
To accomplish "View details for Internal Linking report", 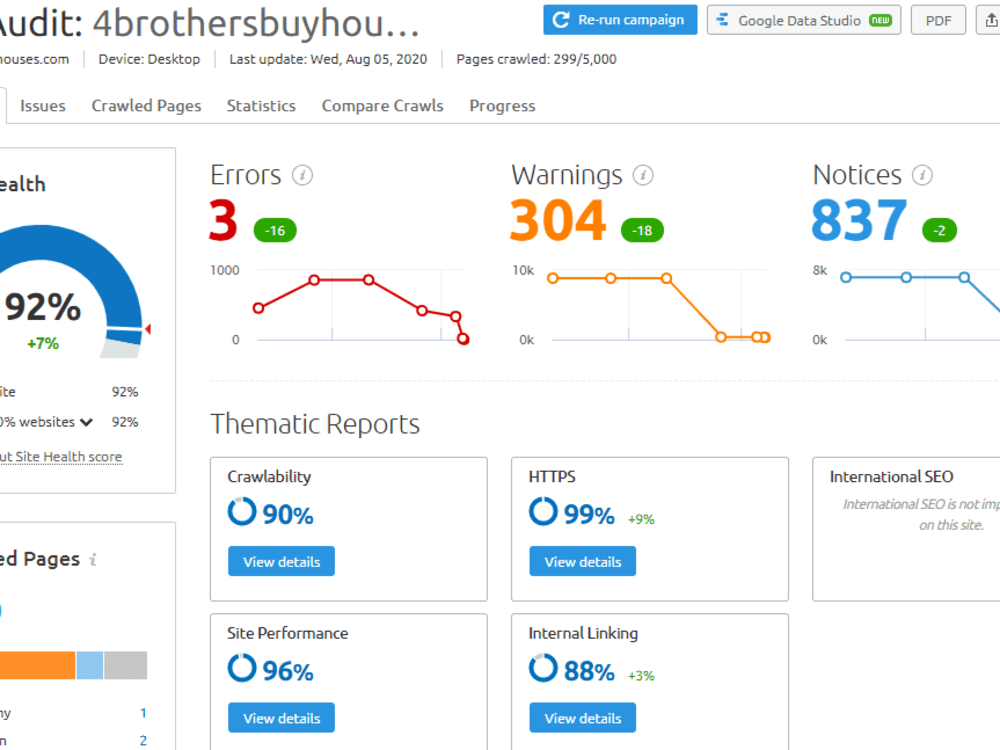I will pos(582,718).
